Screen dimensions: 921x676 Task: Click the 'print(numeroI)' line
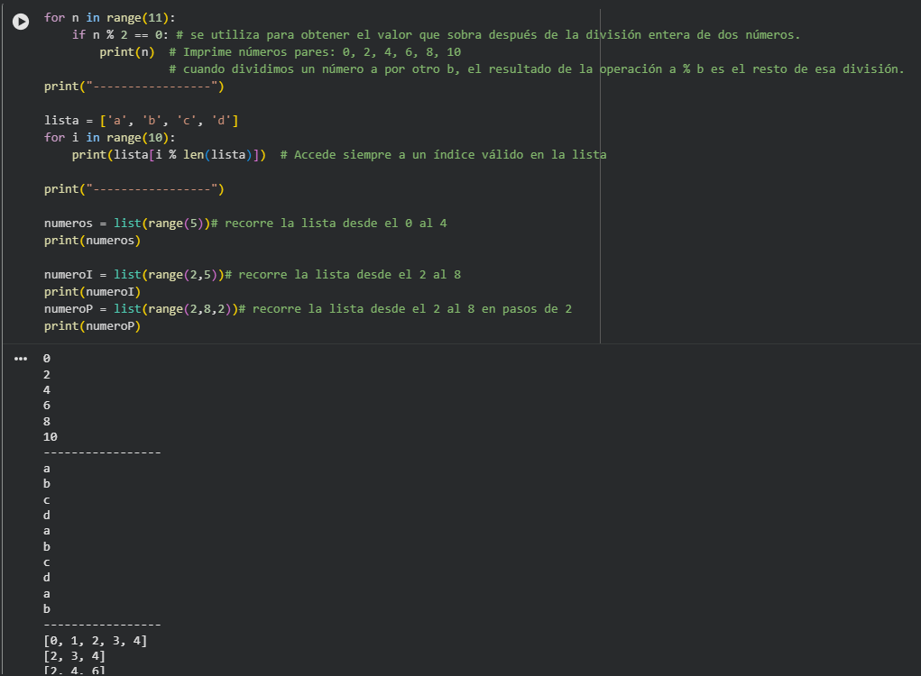(x=92, y=292)
